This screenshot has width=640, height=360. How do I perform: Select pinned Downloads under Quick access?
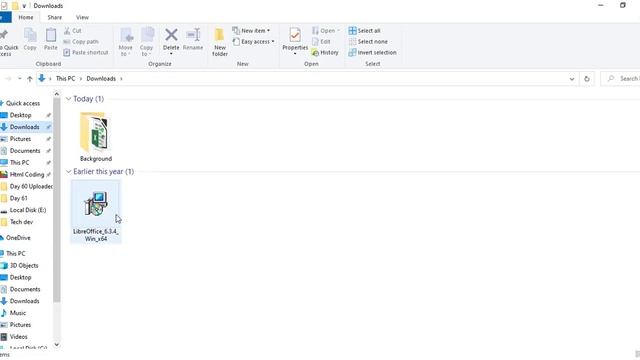coord(24,127)
